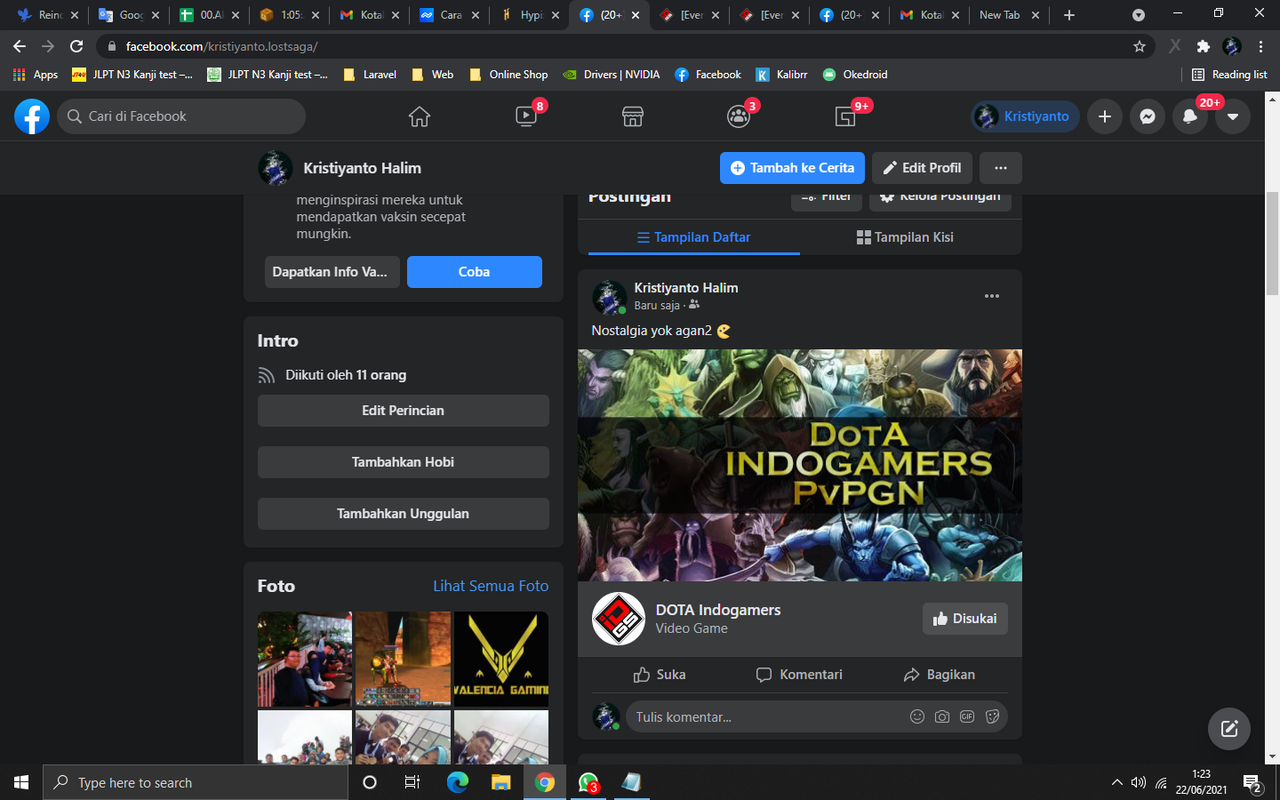Open Laravel bookmarks folder
The width and height of the screenshot is (1280, 800).
[x=369, y=74]
